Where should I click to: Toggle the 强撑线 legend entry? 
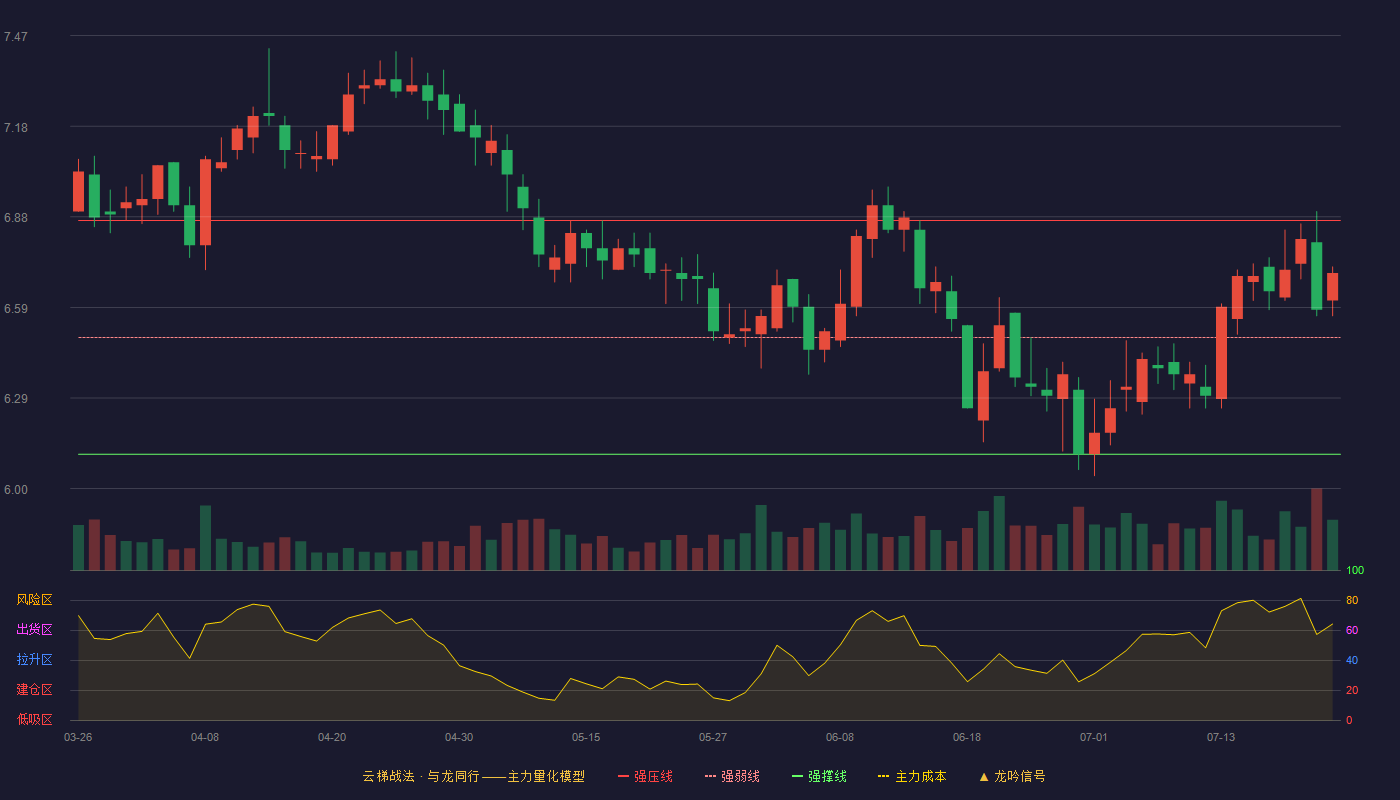click(x=819, y=776)
